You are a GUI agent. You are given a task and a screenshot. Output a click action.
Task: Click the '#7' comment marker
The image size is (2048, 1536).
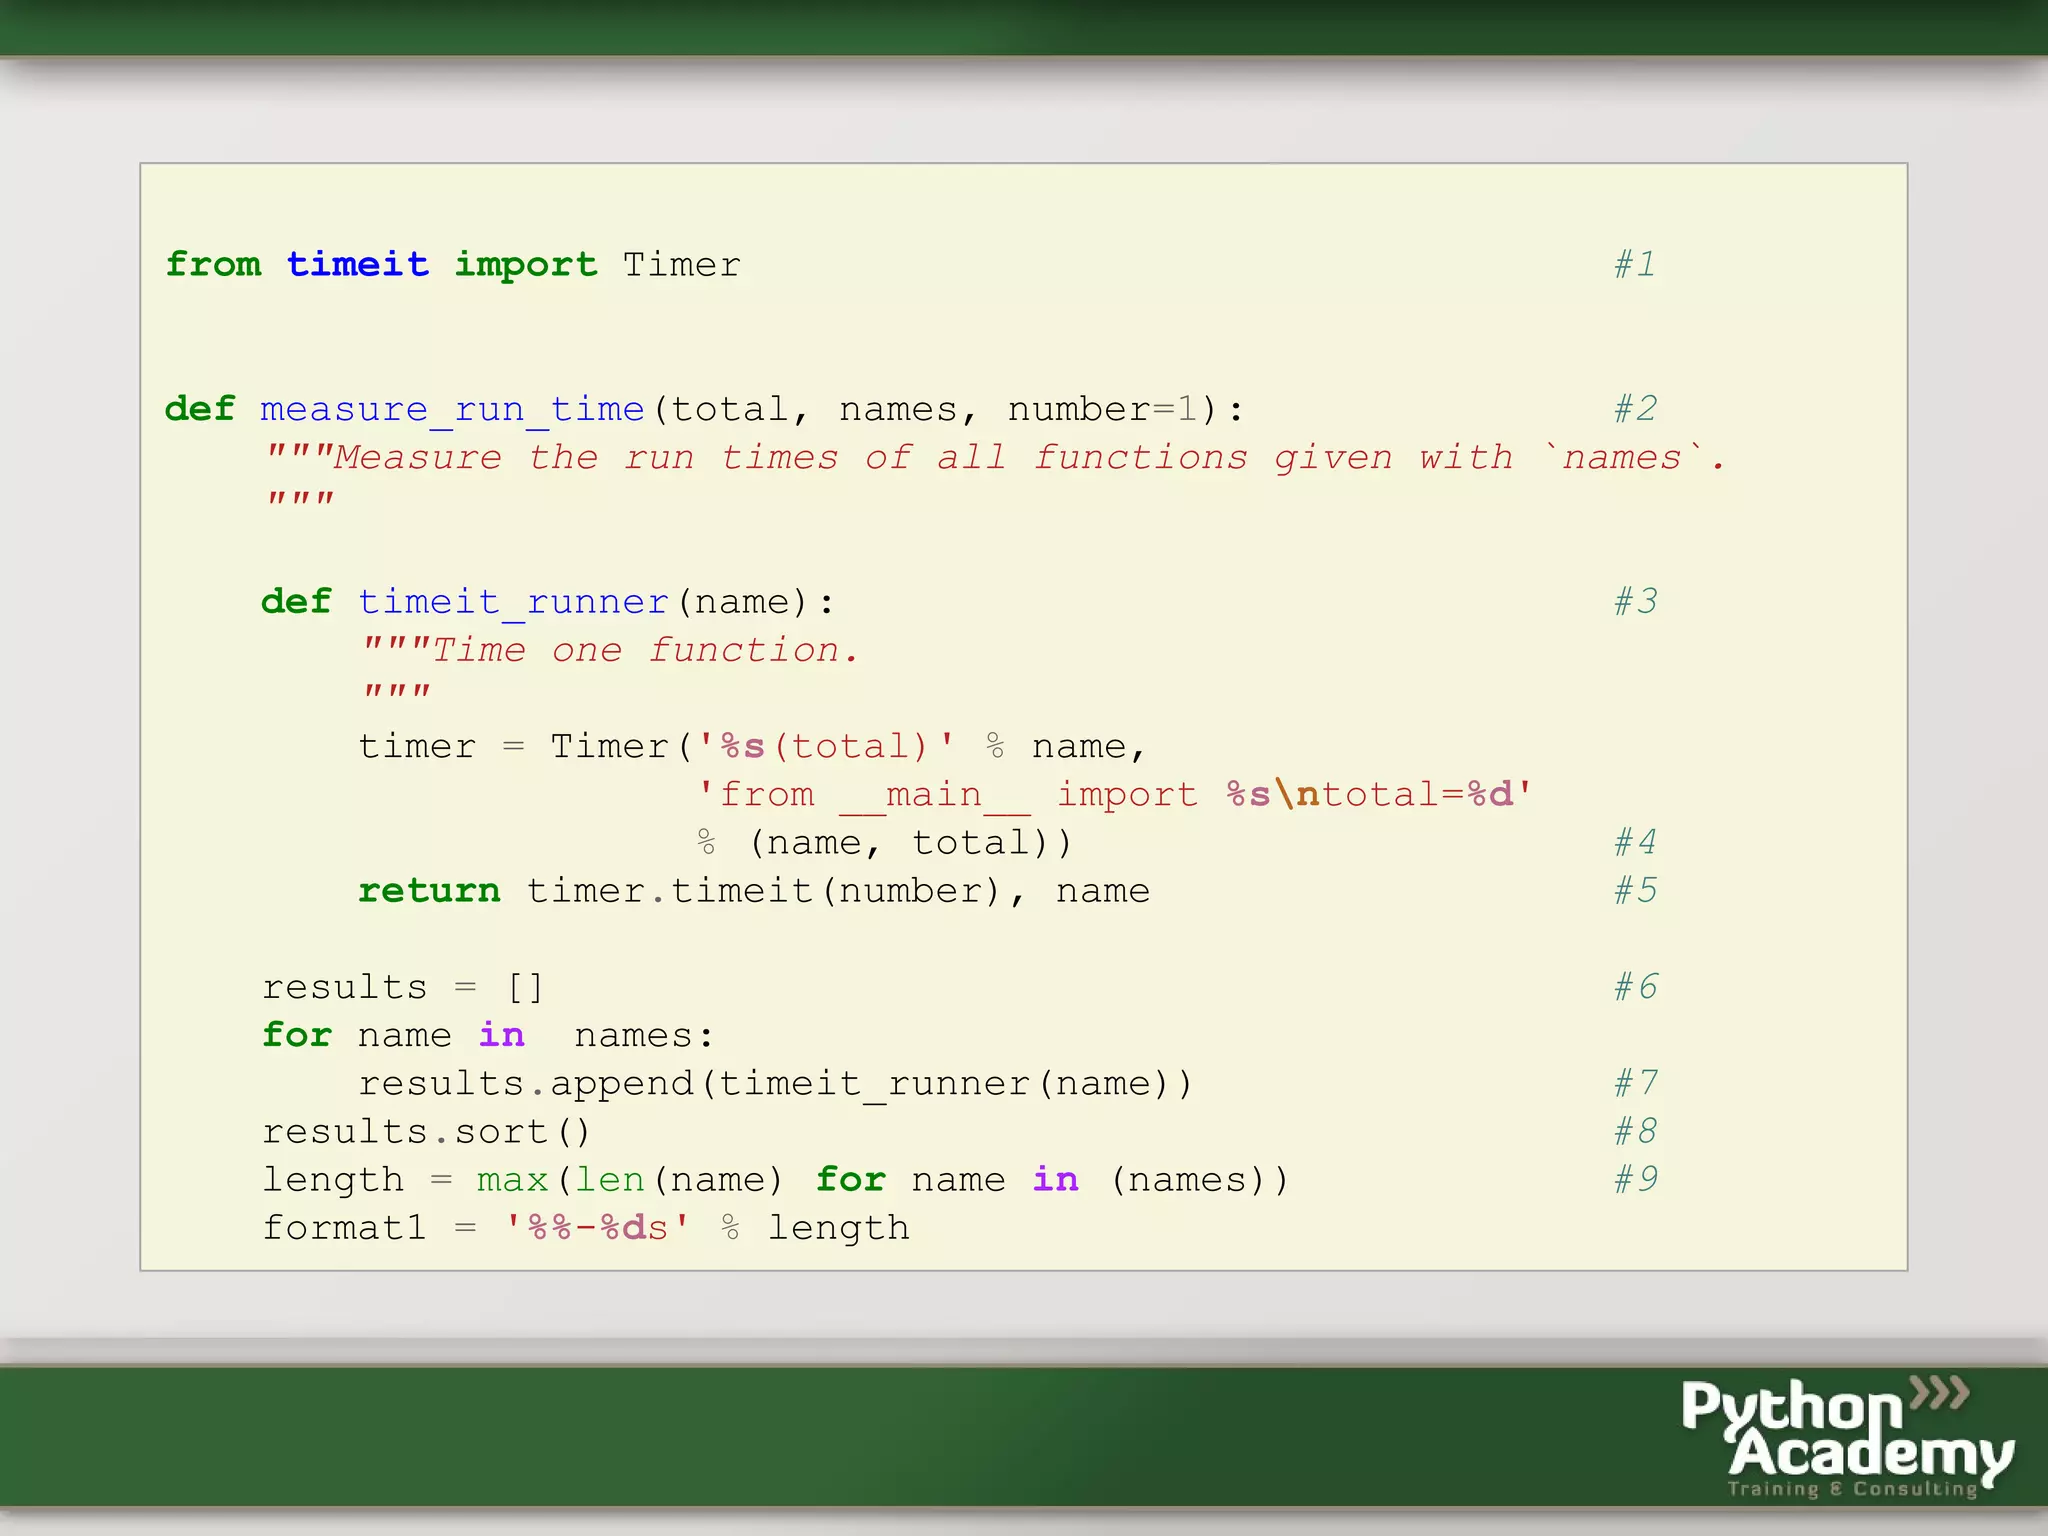[x=1635, y=1083]
